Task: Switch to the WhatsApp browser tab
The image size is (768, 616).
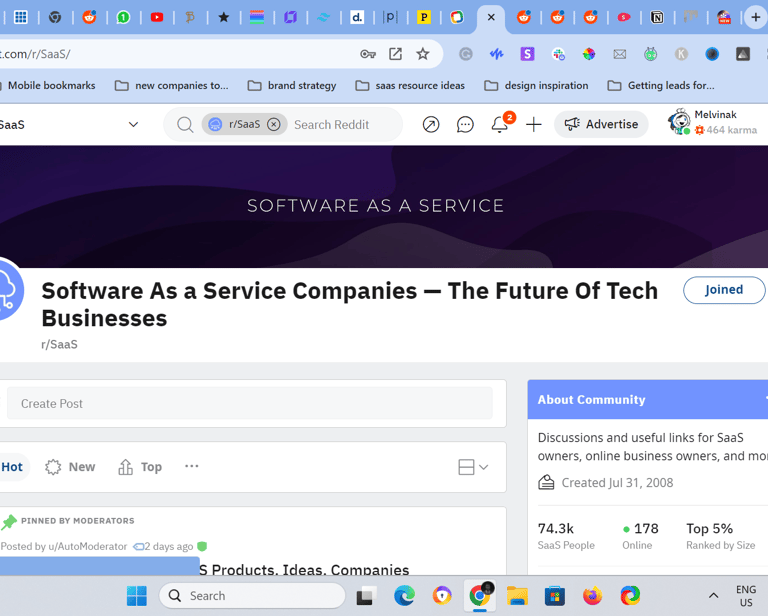Action: [123, 18]
